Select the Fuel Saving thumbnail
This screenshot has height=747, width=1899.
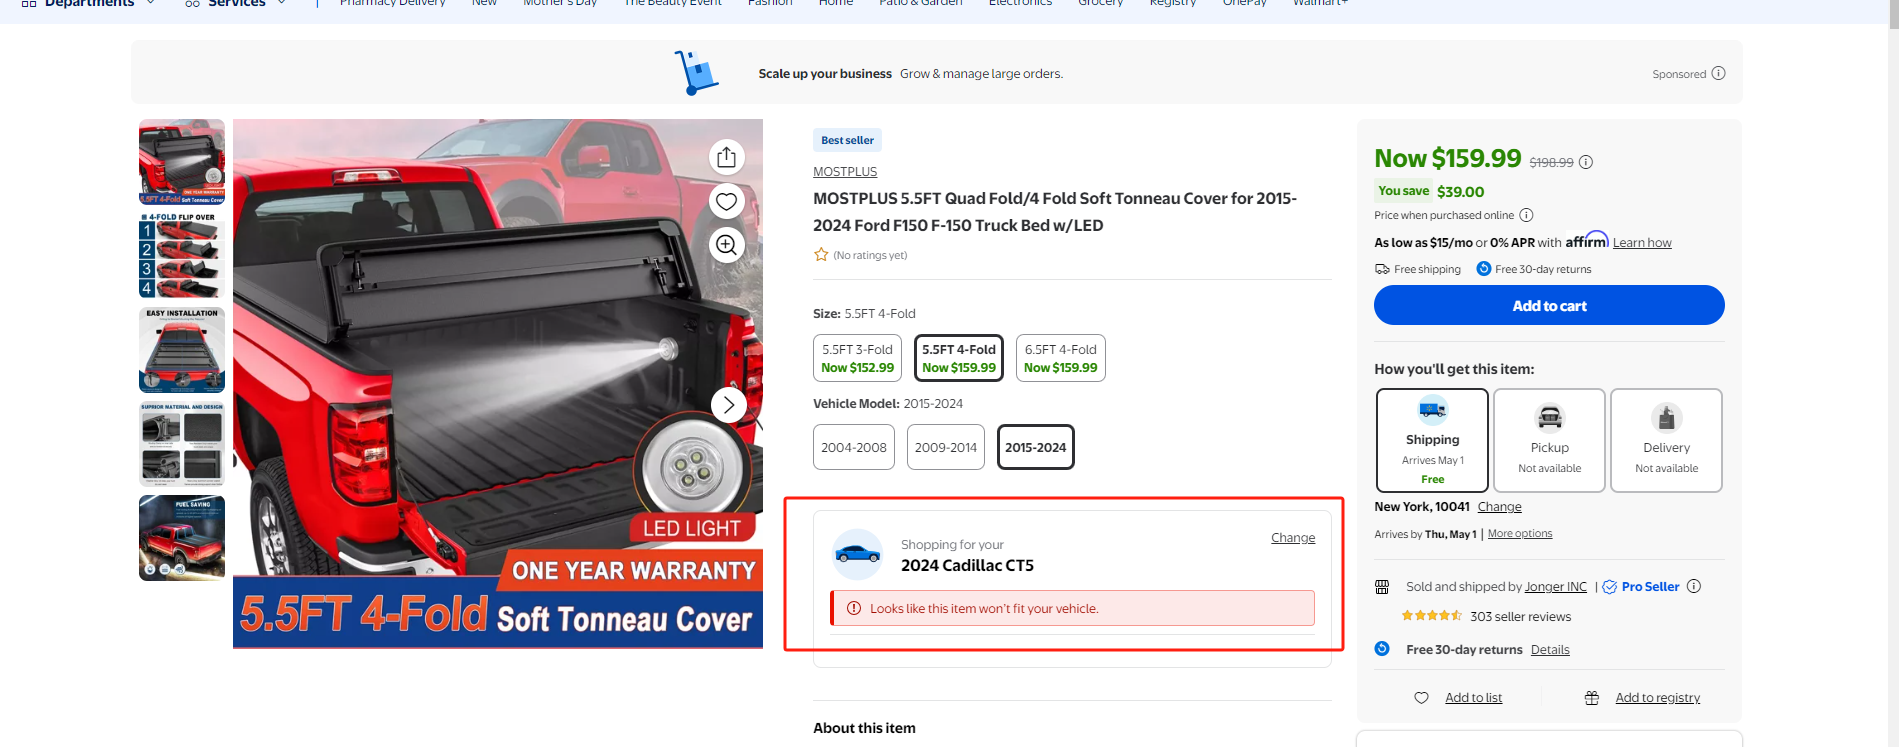tap(182, 538)
